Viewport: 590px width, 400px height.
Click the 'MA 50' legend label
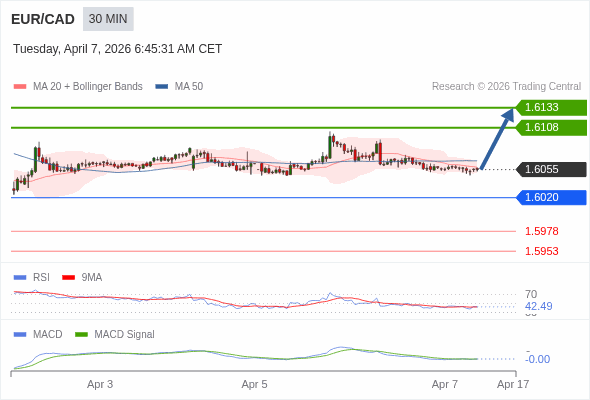pos(189,87)
